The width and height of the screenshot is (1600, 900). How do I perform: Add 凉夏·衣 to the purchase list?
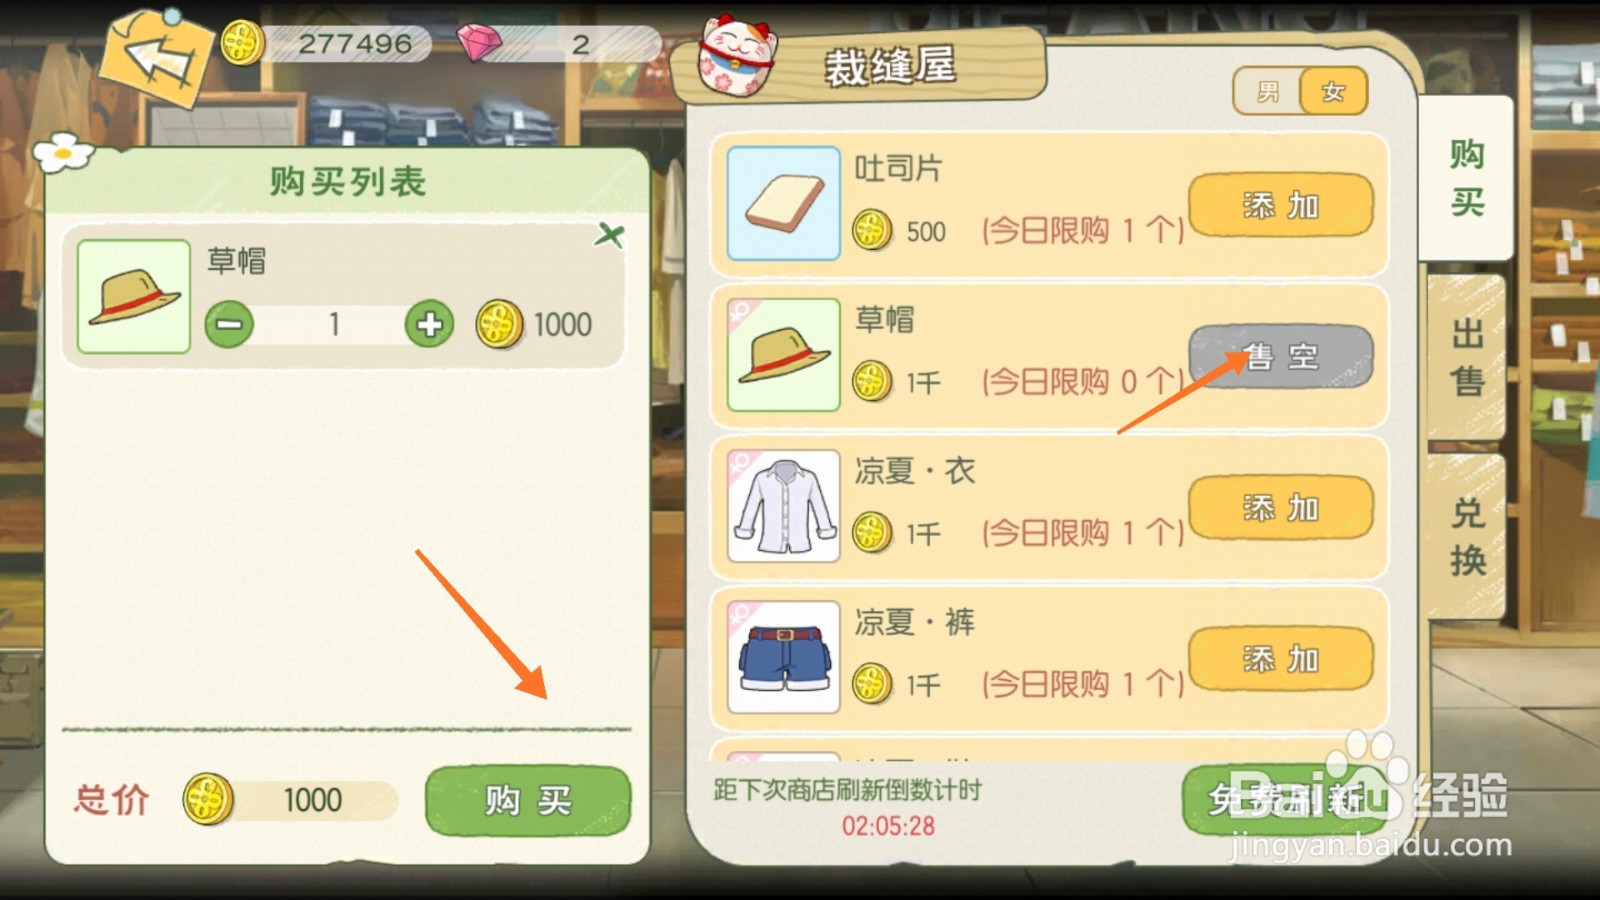pyautogui.click(x=1281, y=508)
